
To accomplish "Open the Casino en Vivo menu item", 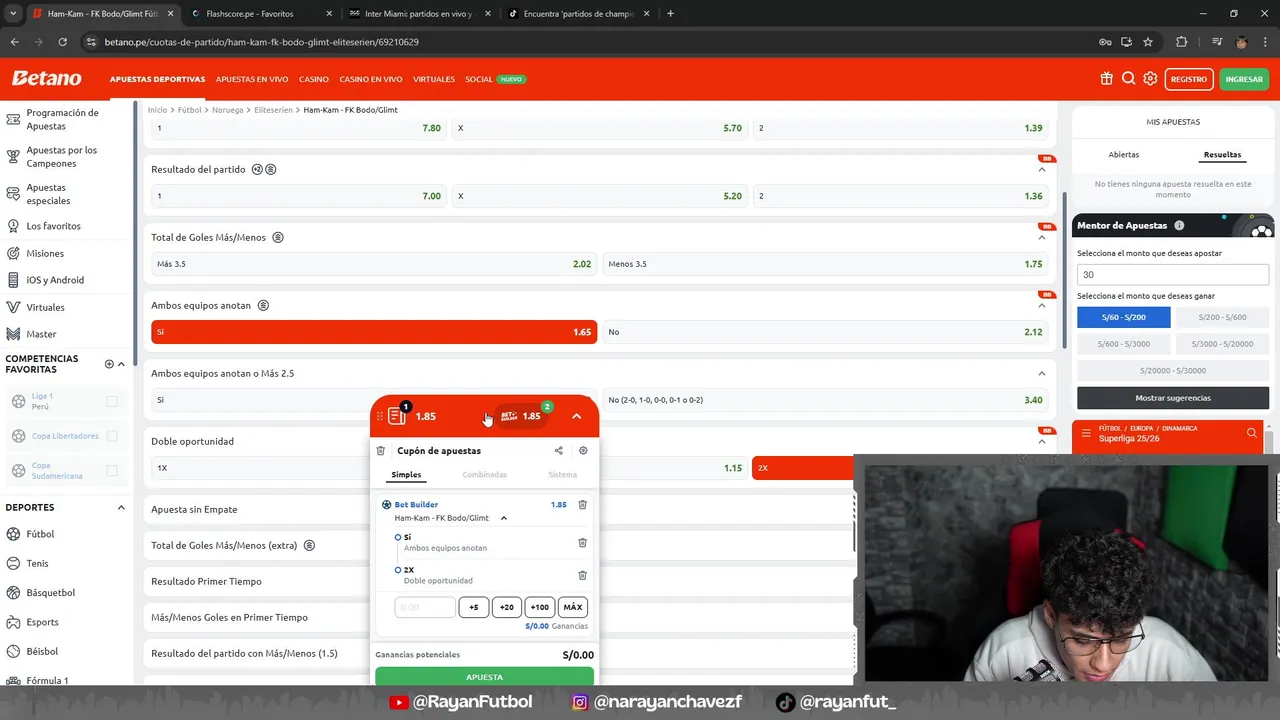I will tap(371, 79).
